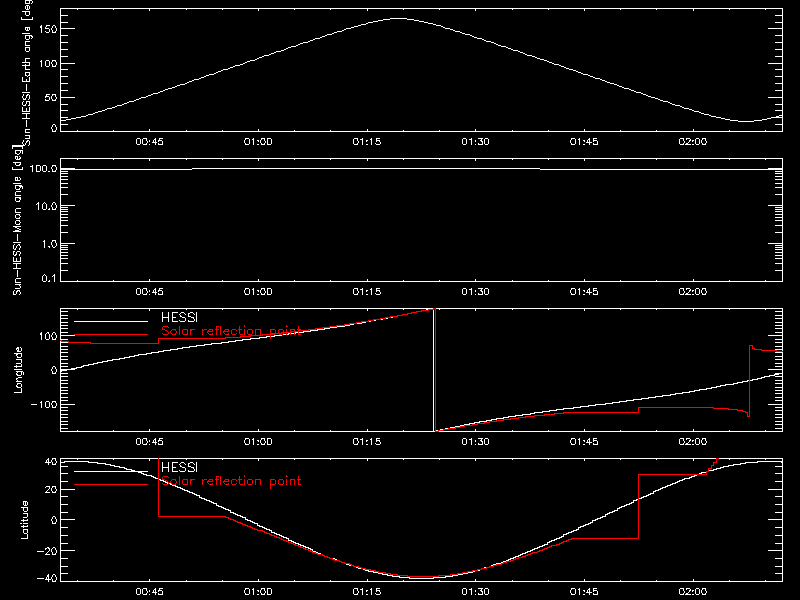Select the 100 tick on the Earth angle plot
This screenshot has width=800, height=600.
tap(48, 64)
